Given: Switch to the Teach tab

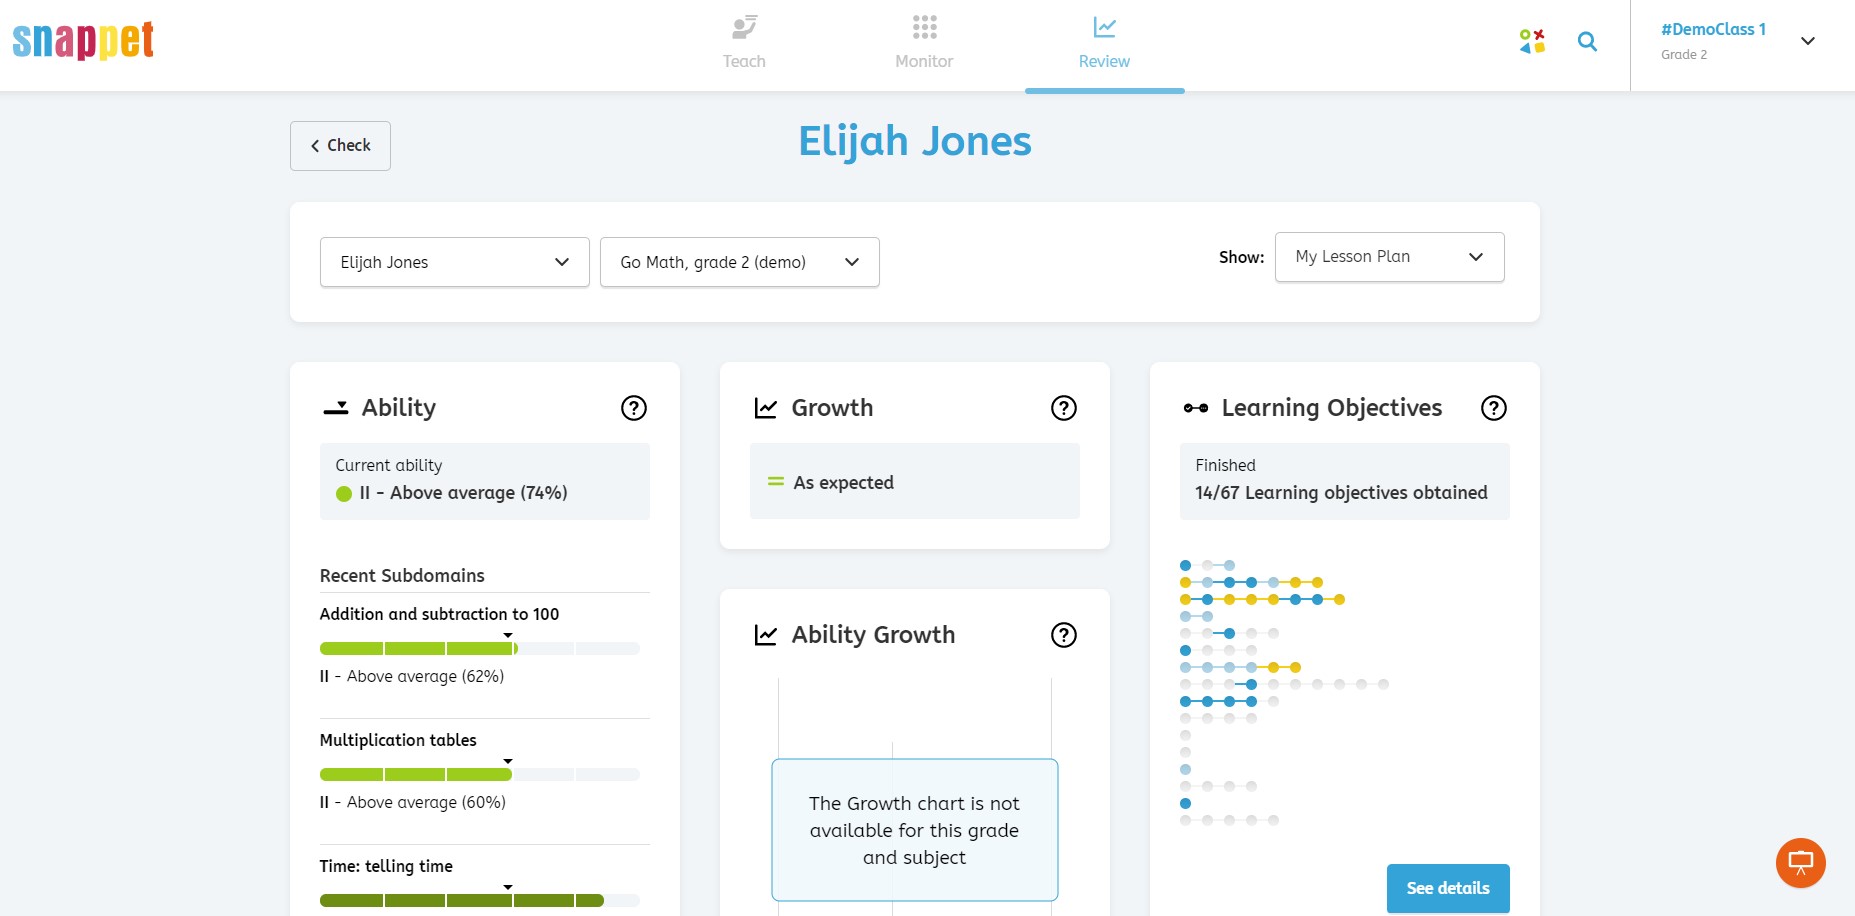Looking at the screenshot, I should 744,43.
